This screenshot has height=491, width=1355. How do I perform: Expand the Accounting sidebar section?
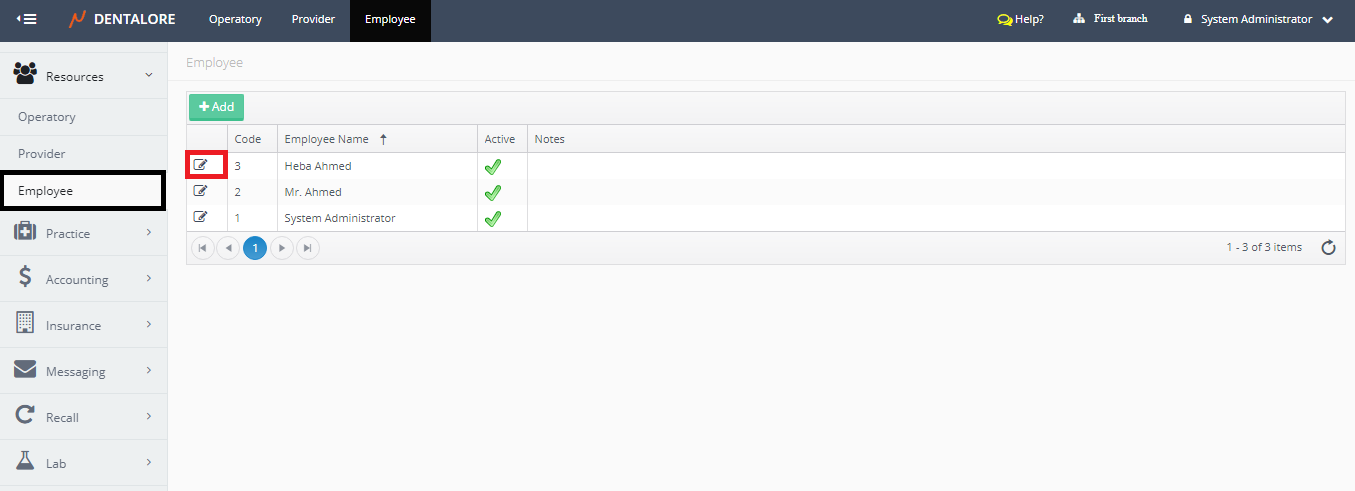(83, 279)
